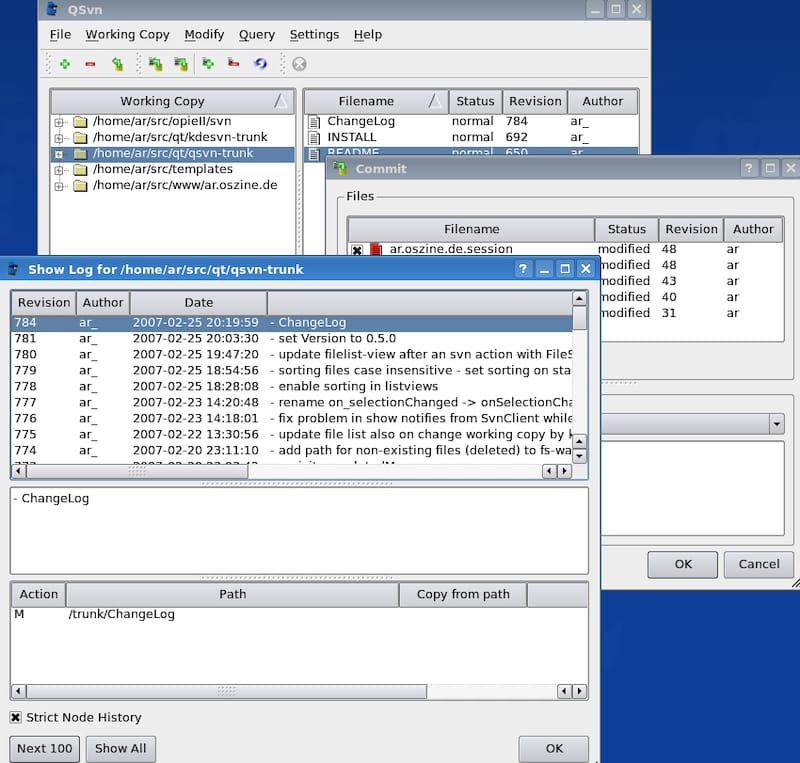
Task: Click the Show Log title bar icon
Action: pos(13,269)
